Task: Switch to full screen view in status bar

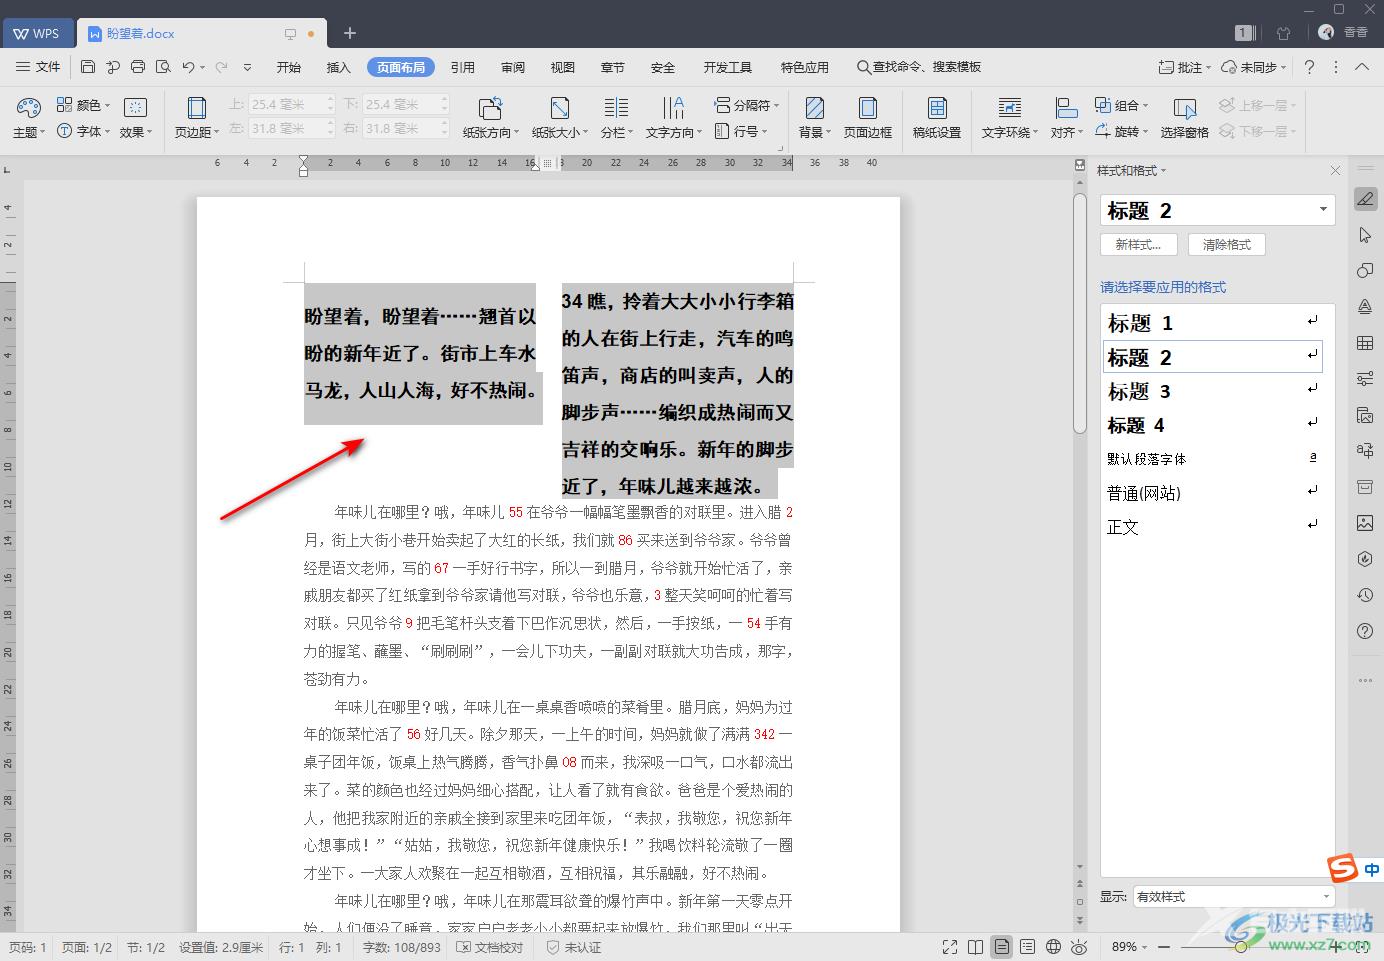Action: click(949, 947)
